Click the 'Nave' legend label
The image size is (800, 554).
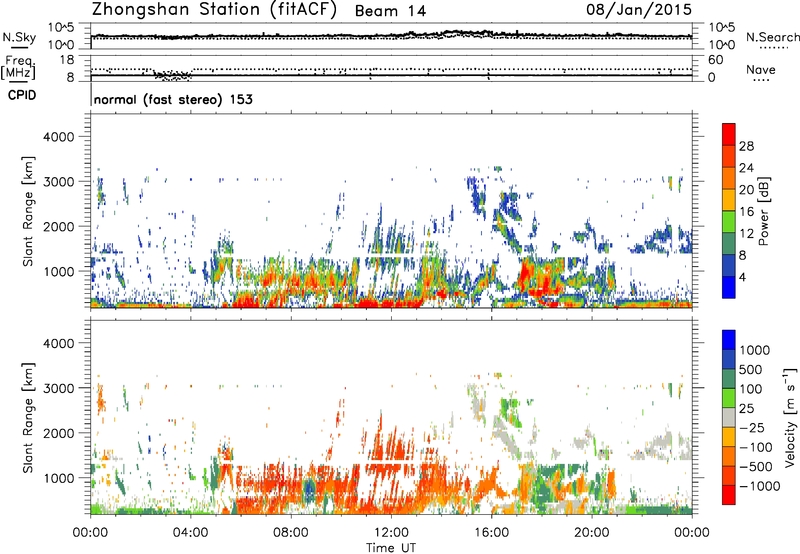pos(761,69)
